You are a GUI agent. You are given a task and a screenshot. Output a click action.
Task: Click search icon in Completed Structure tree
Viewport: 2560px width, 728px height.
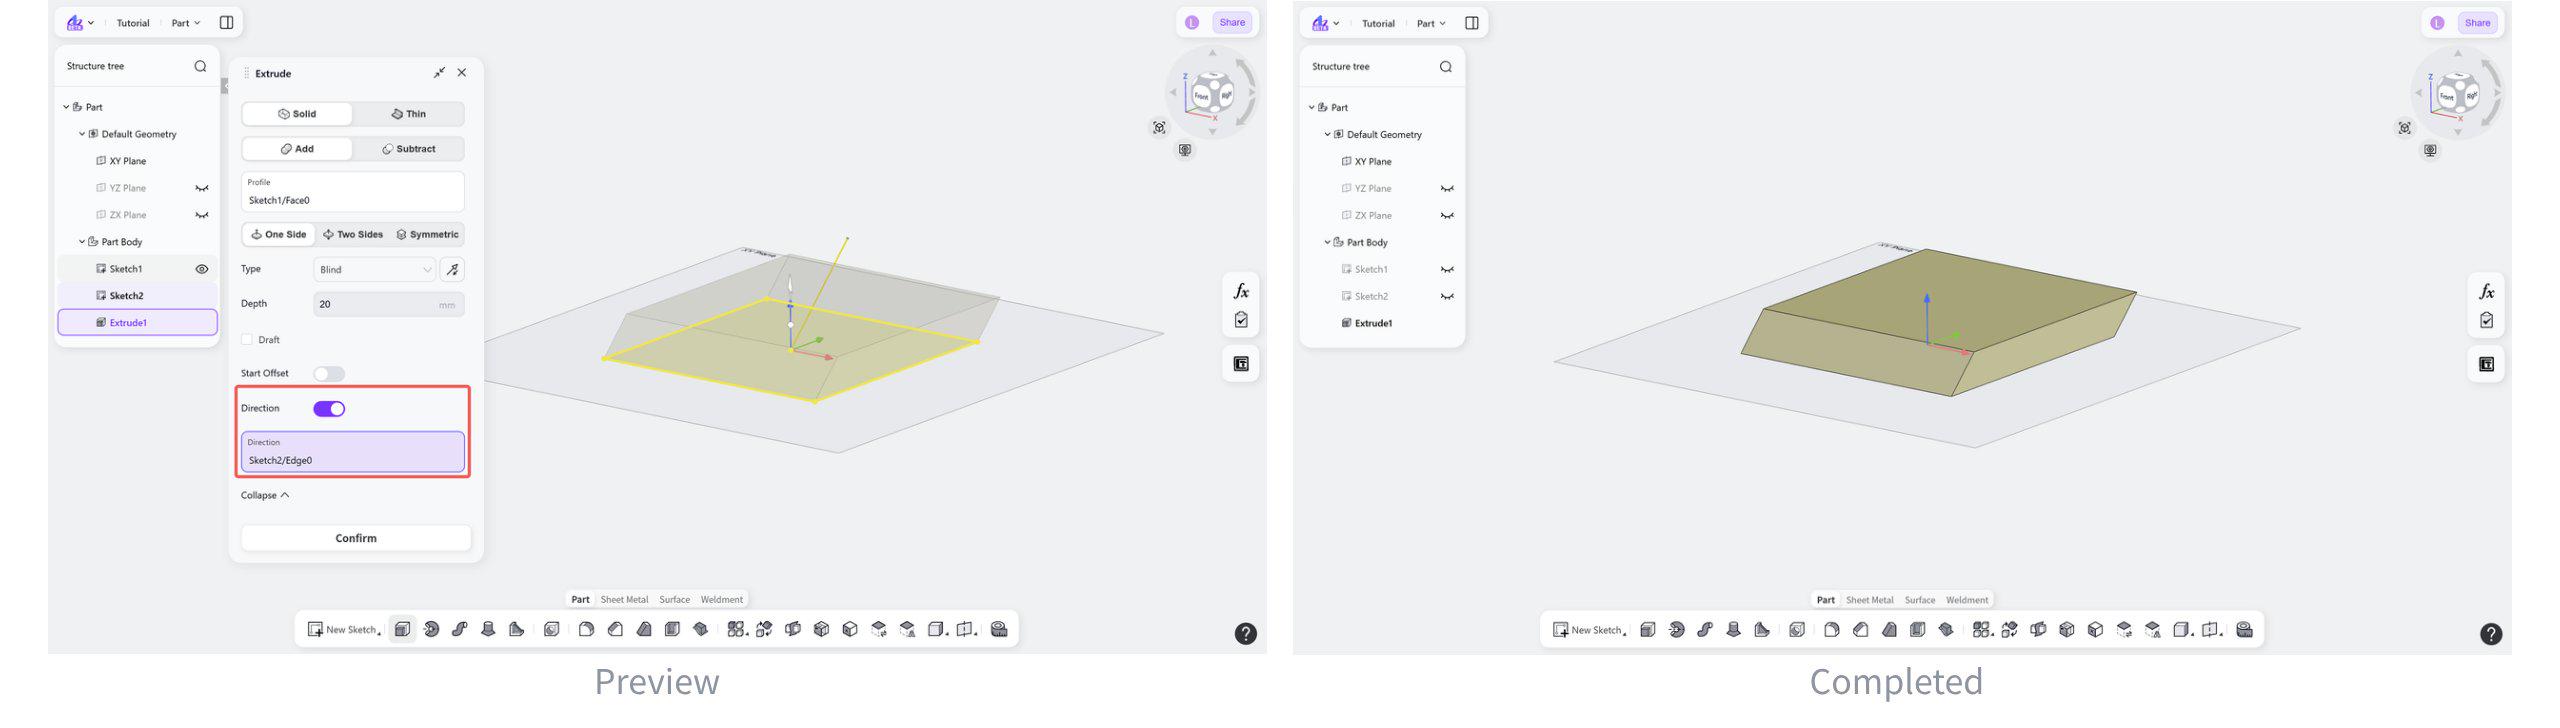(x=1445, y=67)
